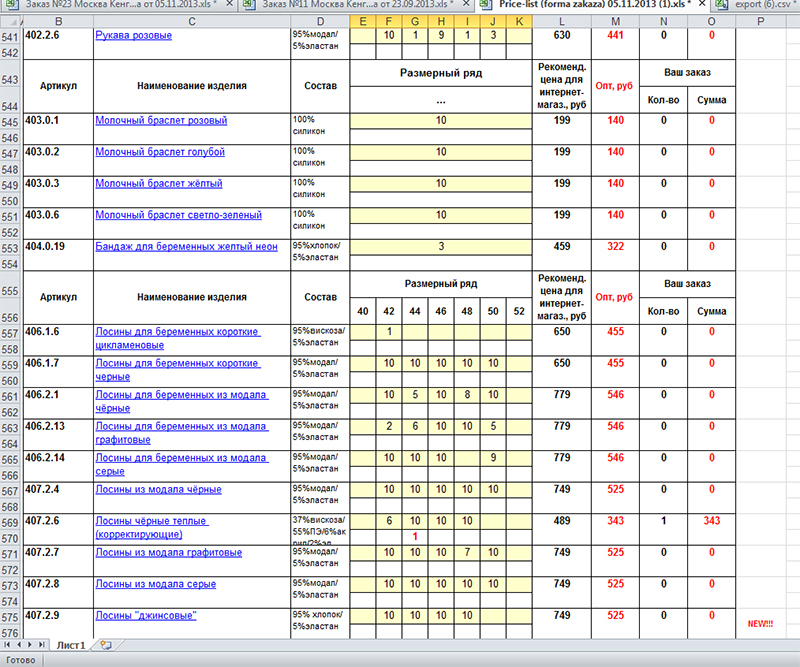
Task: Select size 40 header in row 556
Action: click(363, 311)
